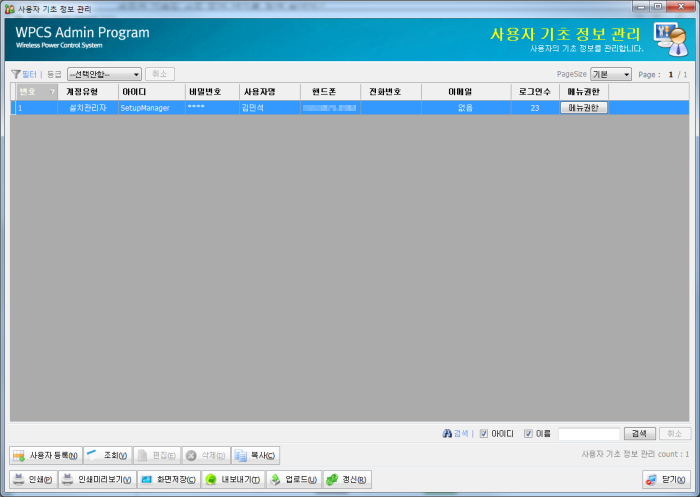The height and width of the screenshot is (497, 700).
Task: Click the 로그인수 column header
Action: (x=535, y=92)
